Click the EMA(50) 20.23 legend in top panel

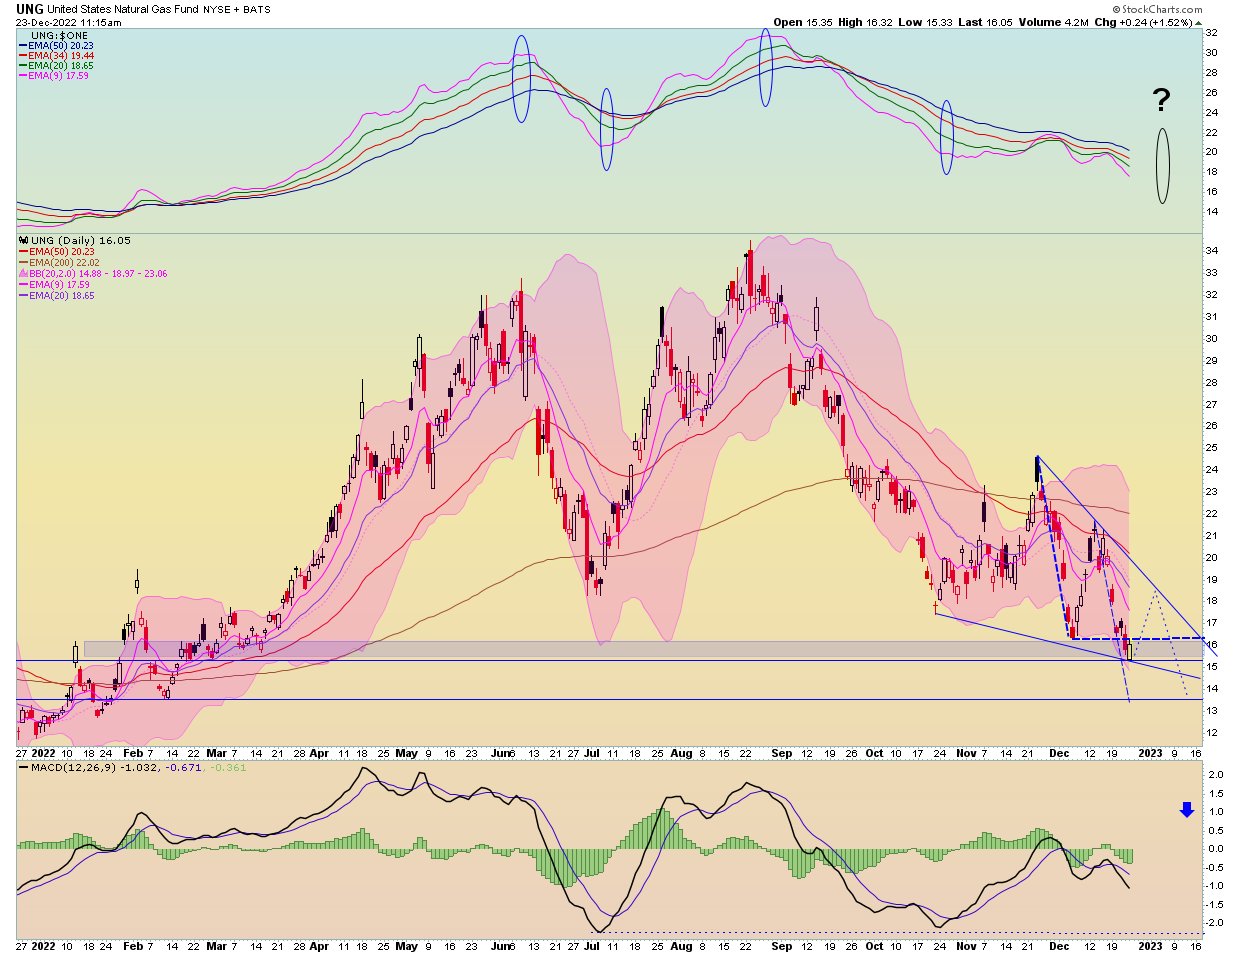pos(60,46)
